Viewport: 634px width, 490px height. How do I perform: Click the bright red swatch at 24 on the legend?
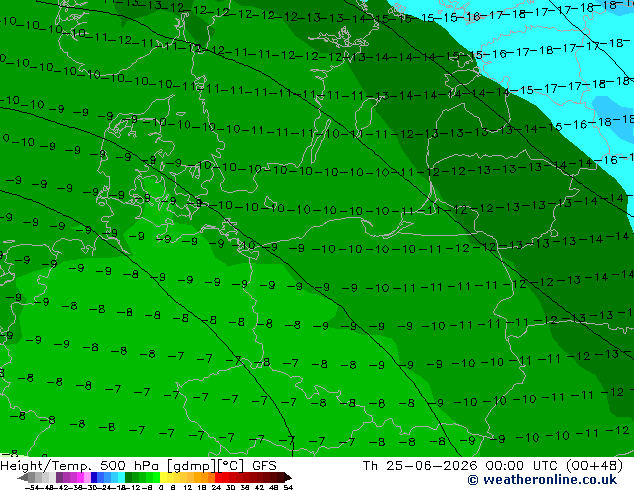click(x=218, y=477)
